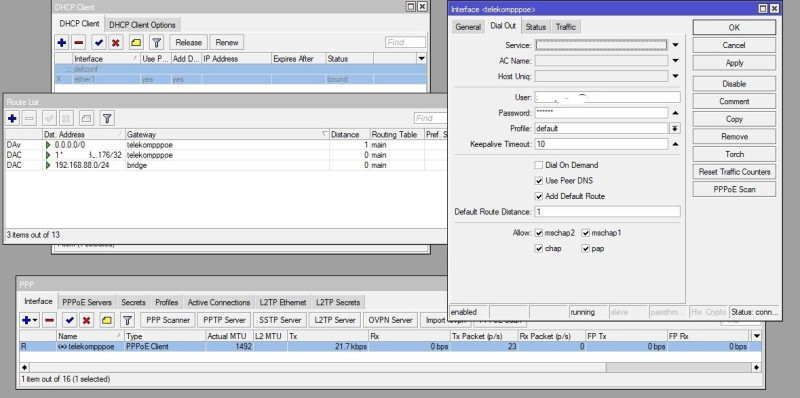Open Secrets tab in PPP window

[x=133, y=302]
